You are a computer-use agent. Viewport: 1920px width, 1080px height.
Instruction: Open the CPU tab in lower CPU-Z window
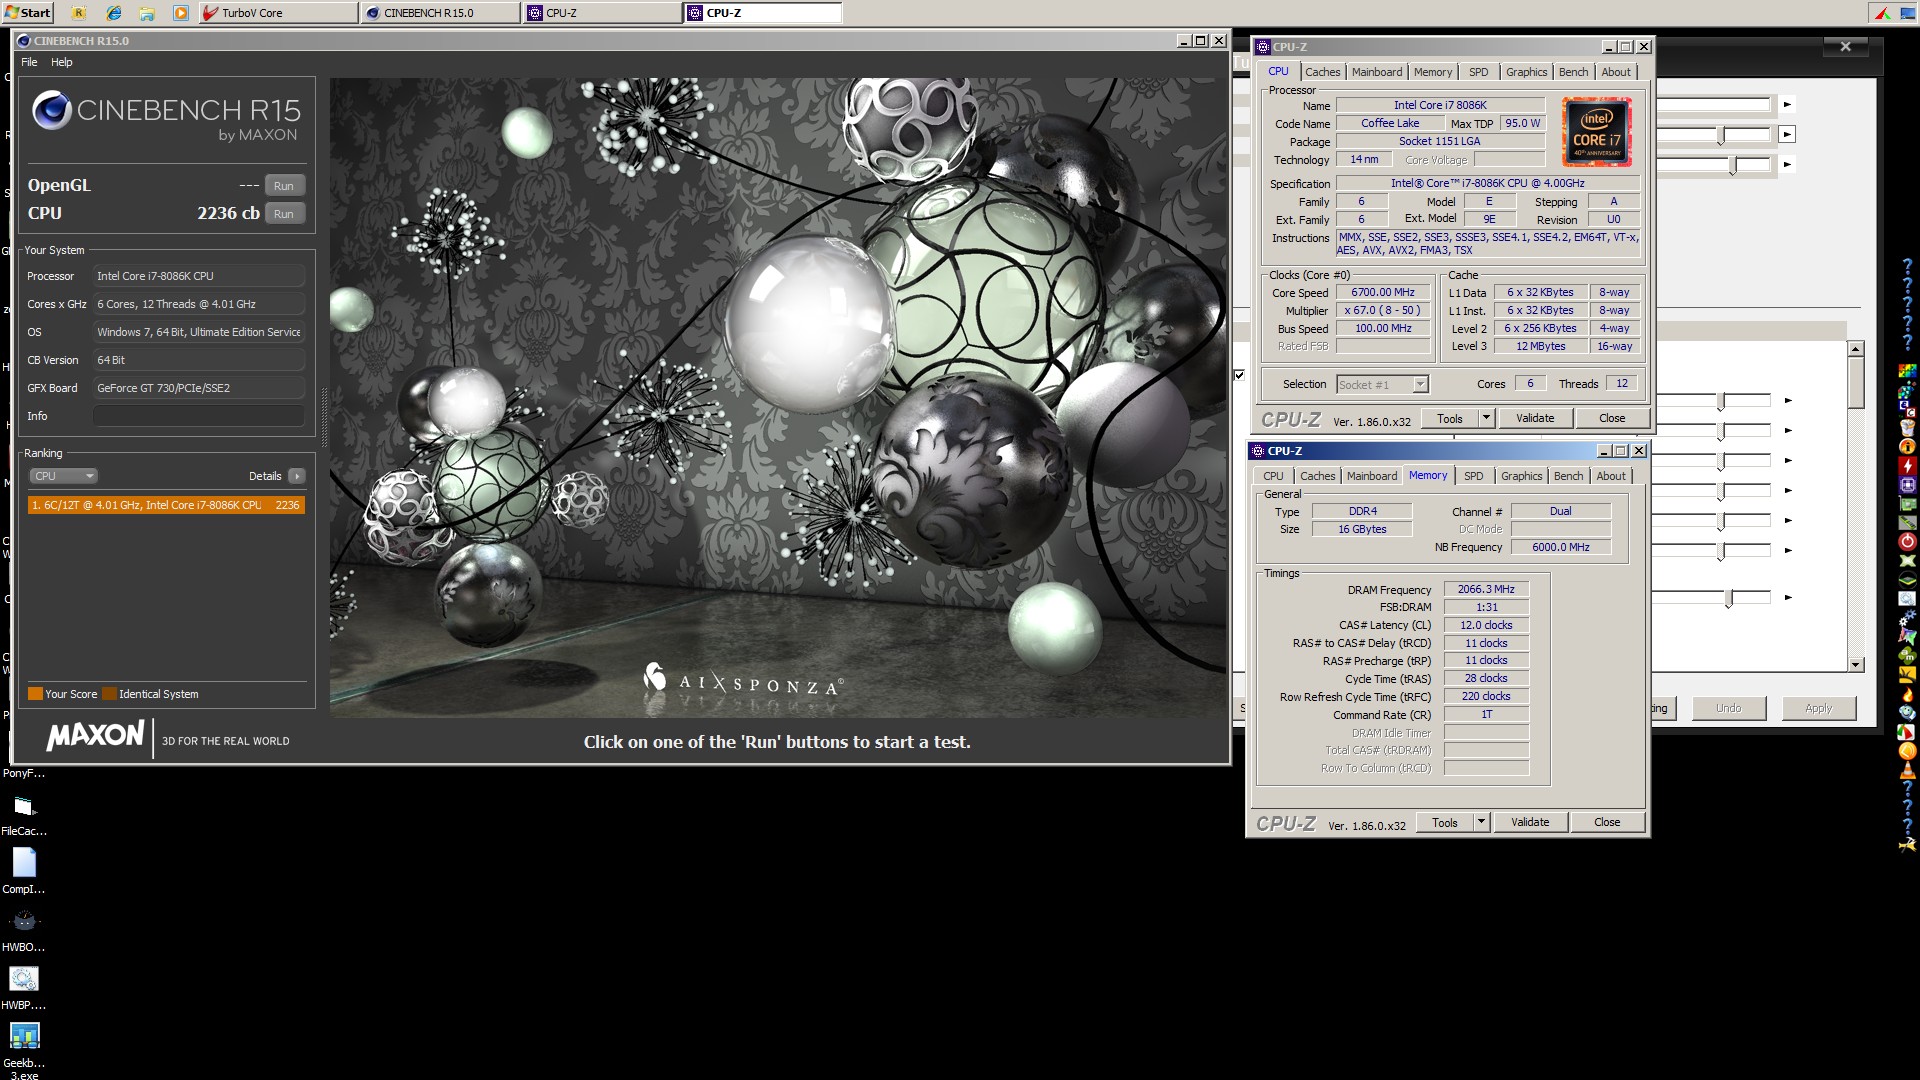click(x=1273, y=476)
